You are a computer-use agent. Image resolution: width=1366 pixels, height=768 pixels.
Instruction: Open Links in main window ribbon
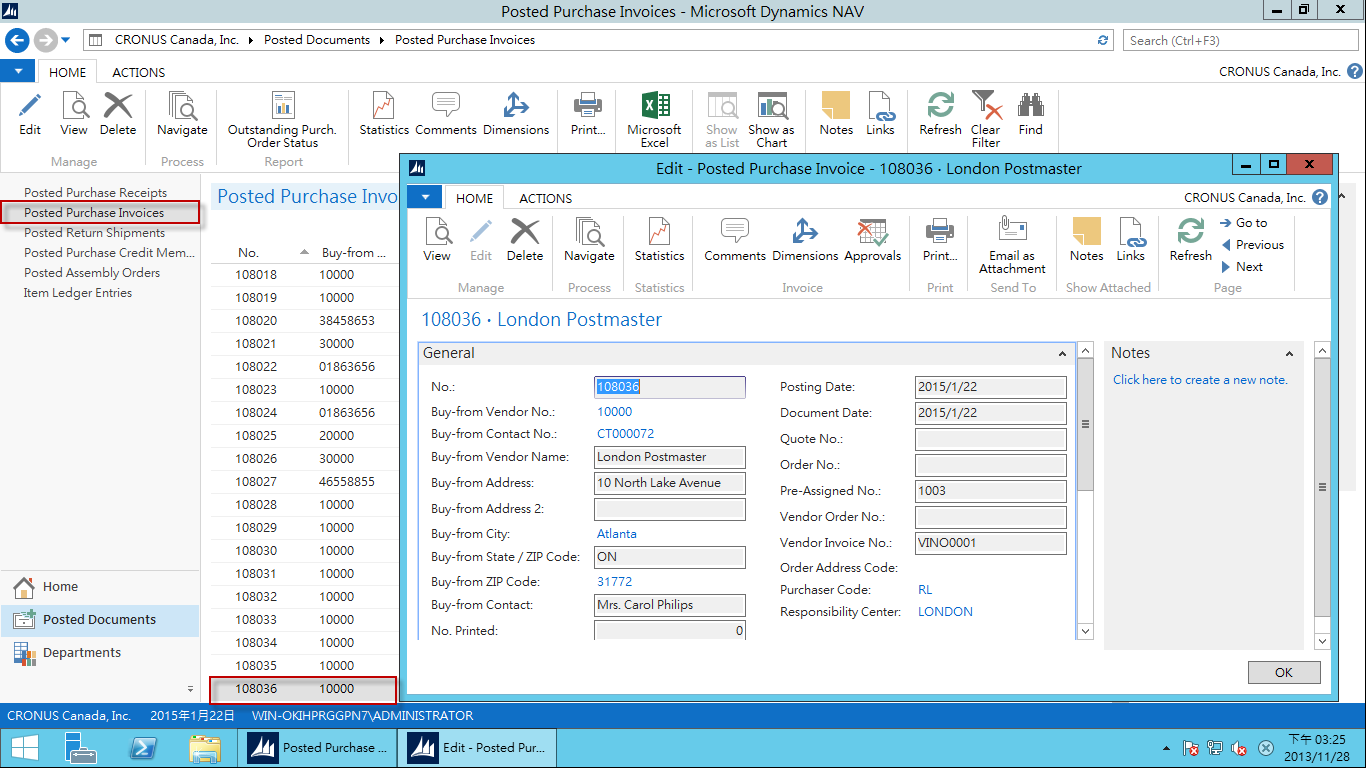(x=881, y=114)
